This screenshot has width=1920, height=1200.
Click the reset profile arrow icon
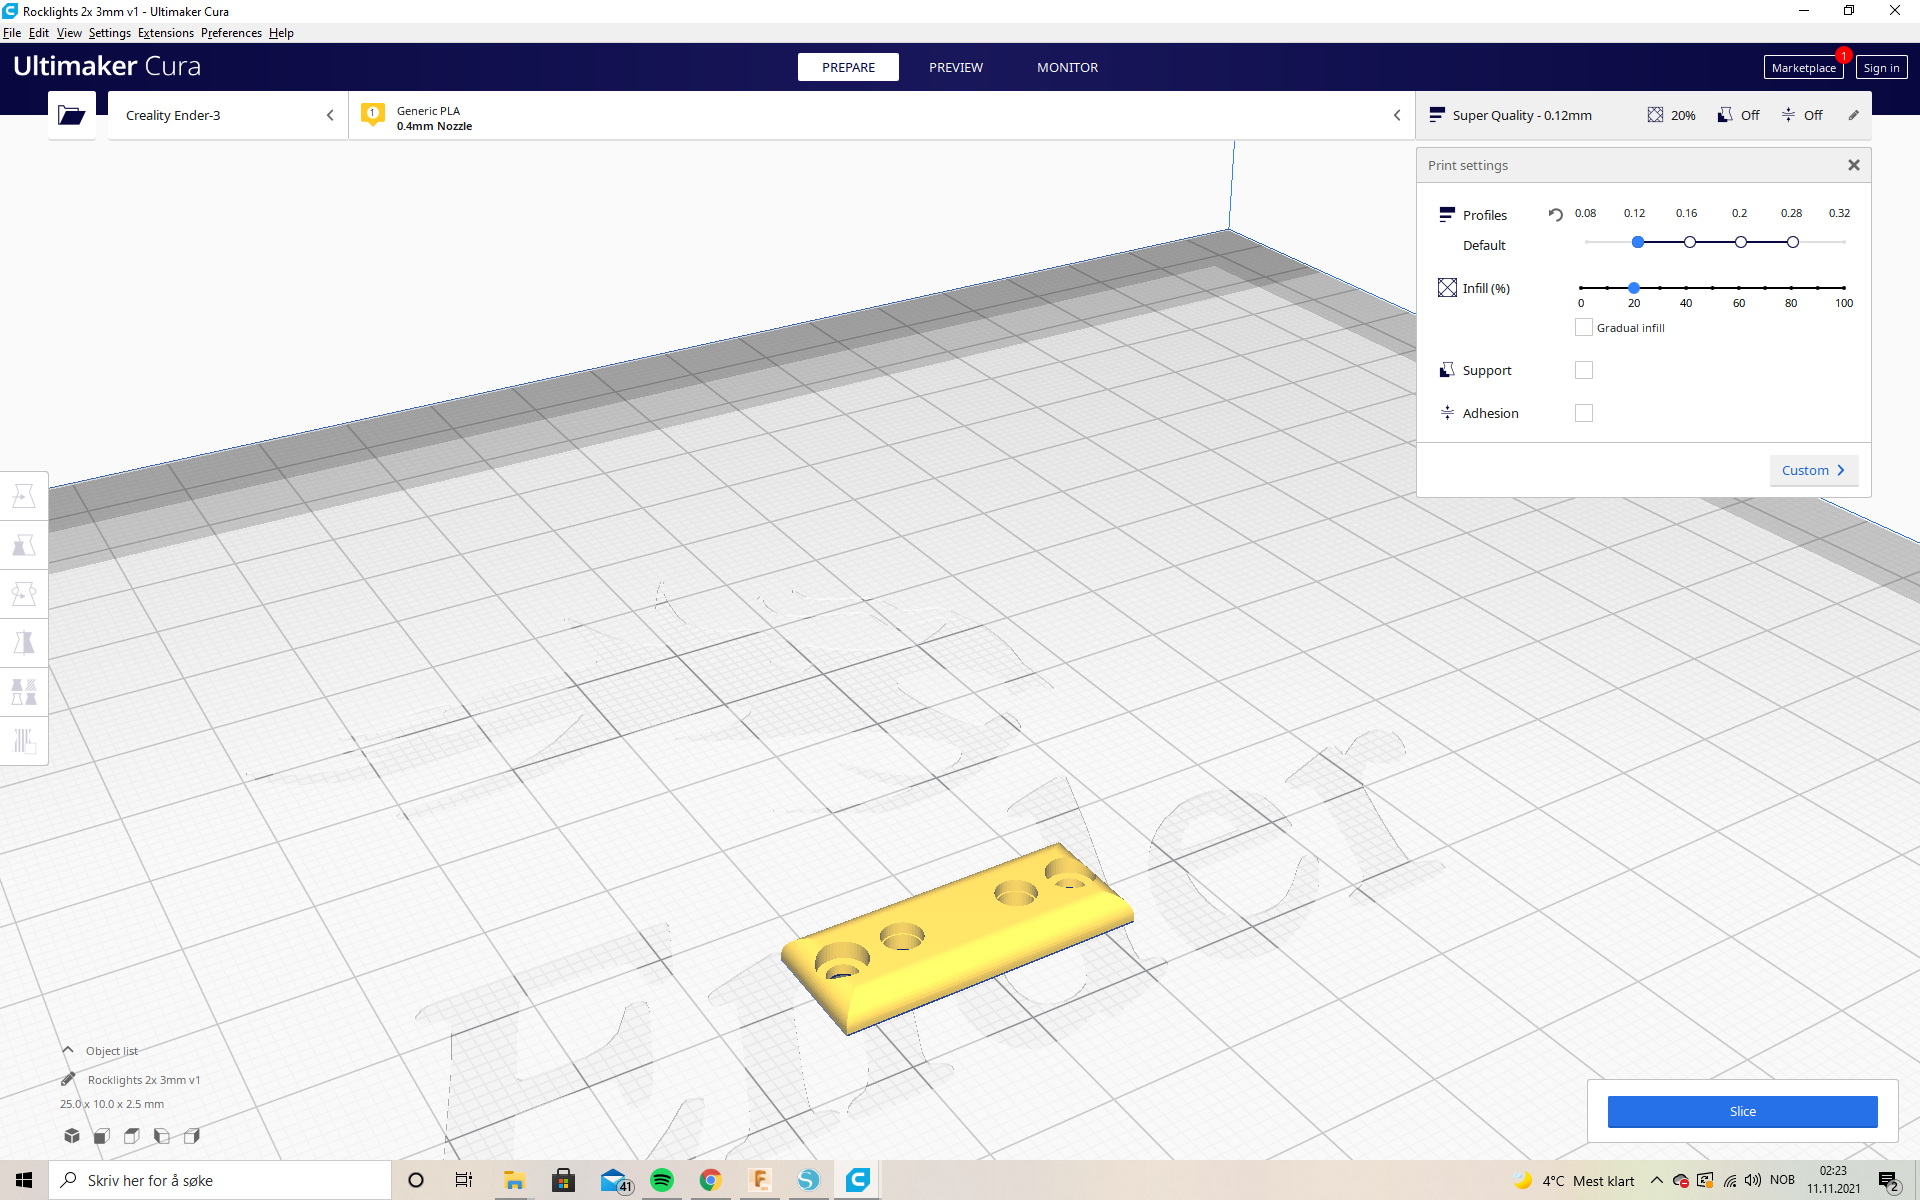(x=1555, y=214)
